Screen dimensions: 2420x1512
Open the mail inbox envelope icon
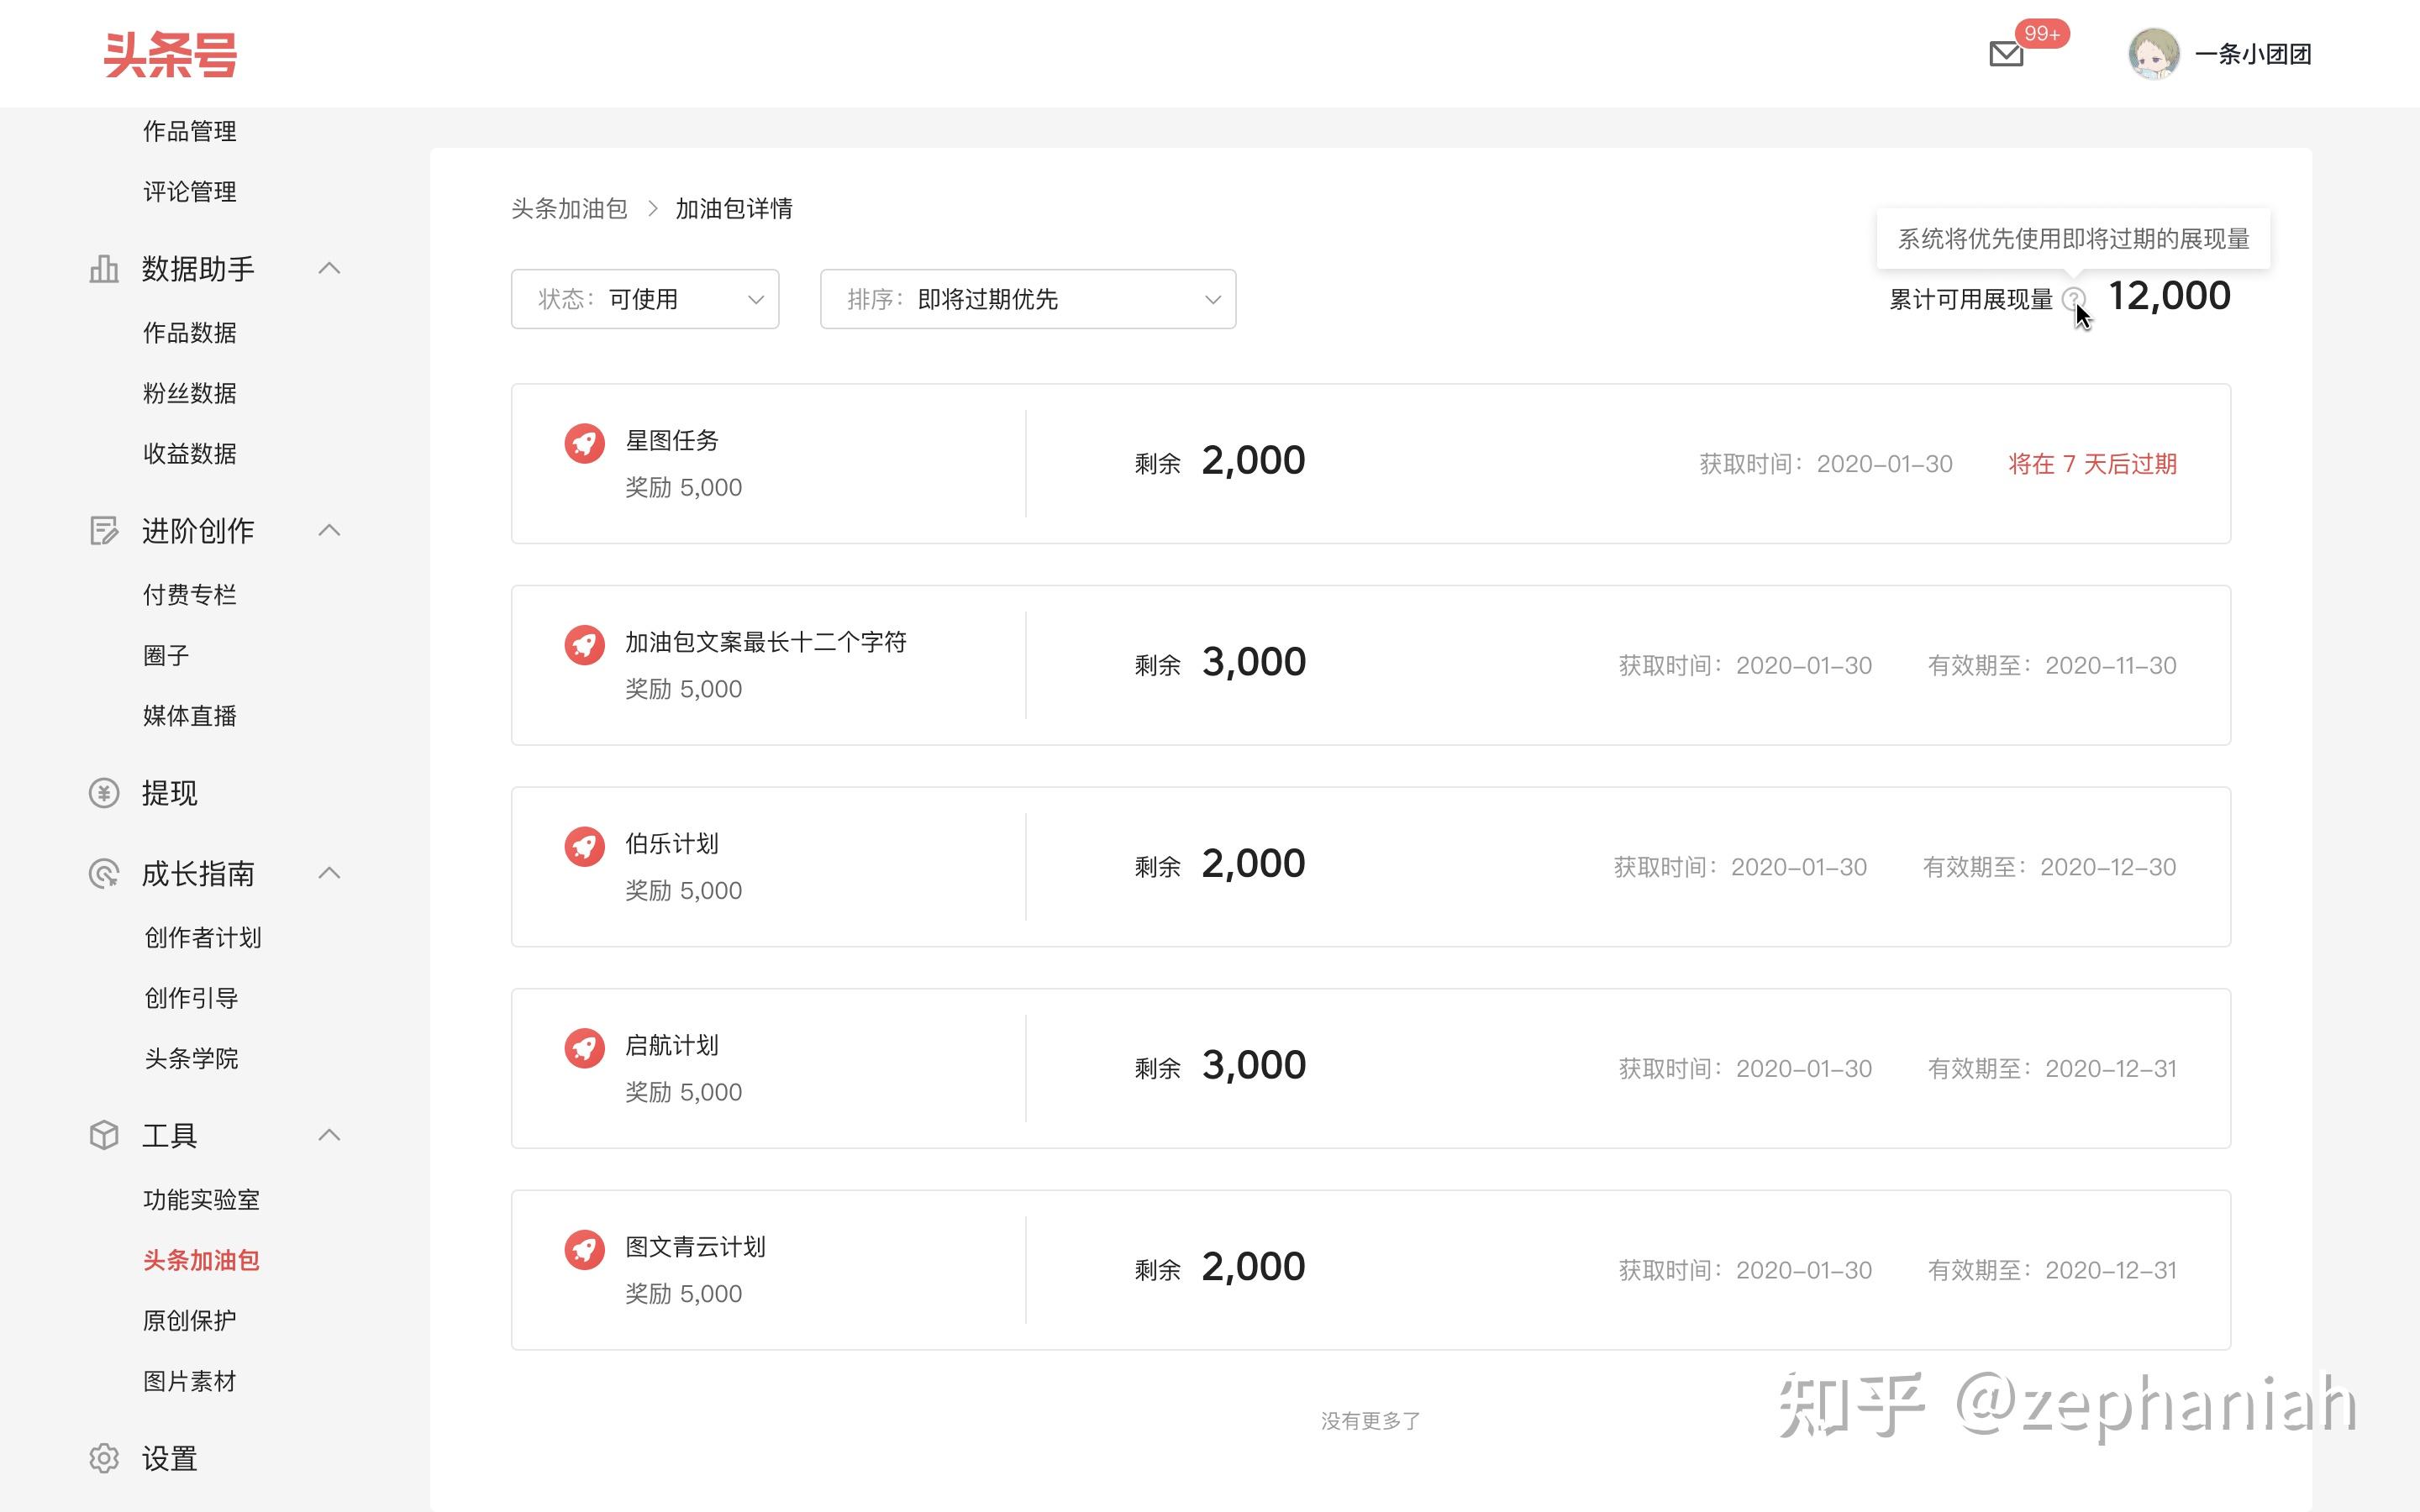2005,54
